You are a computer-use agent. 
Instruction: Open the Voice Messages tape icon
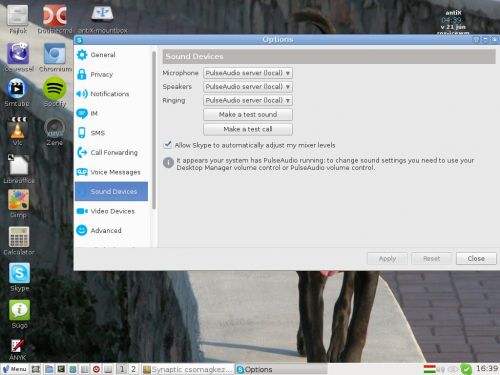(82, 172)
